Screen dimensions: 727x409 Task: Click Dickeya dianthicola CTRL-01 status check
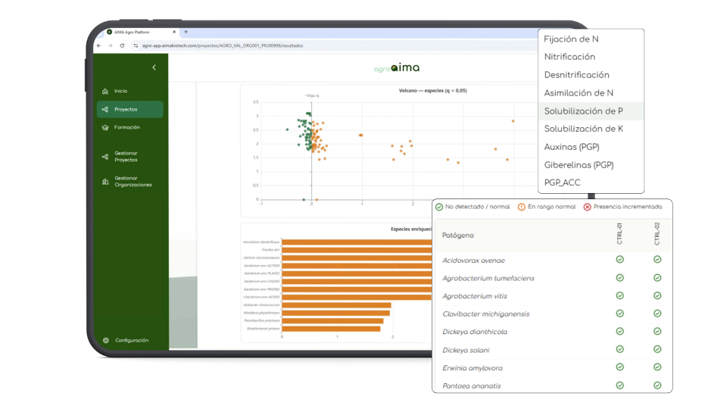tap(620, 332)
